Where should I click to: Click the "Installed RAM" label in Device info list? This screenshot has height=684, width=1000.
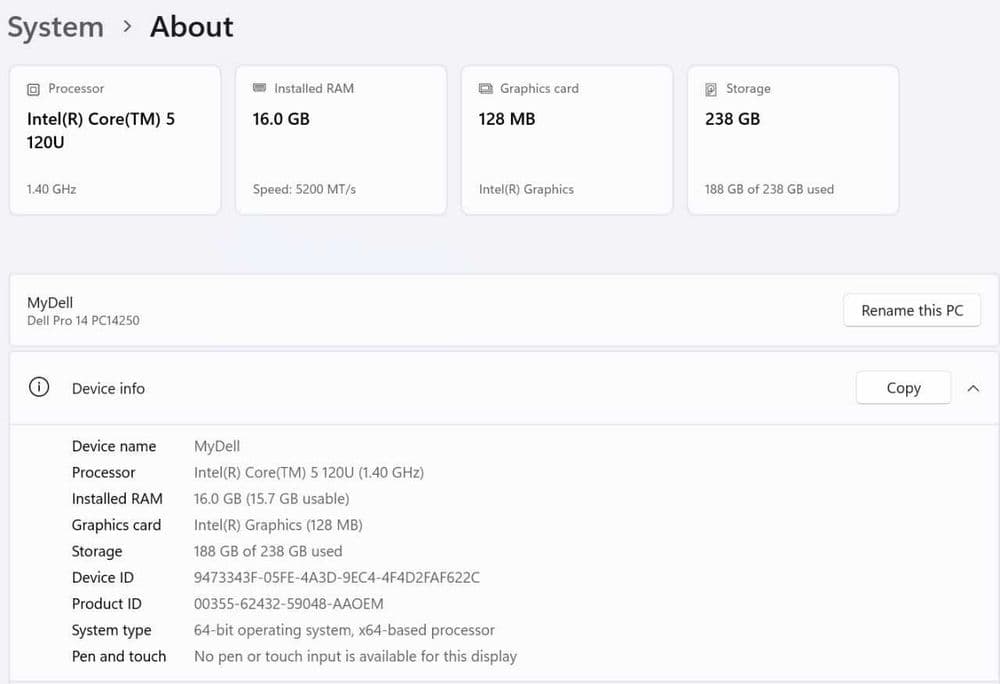point(117,498)
